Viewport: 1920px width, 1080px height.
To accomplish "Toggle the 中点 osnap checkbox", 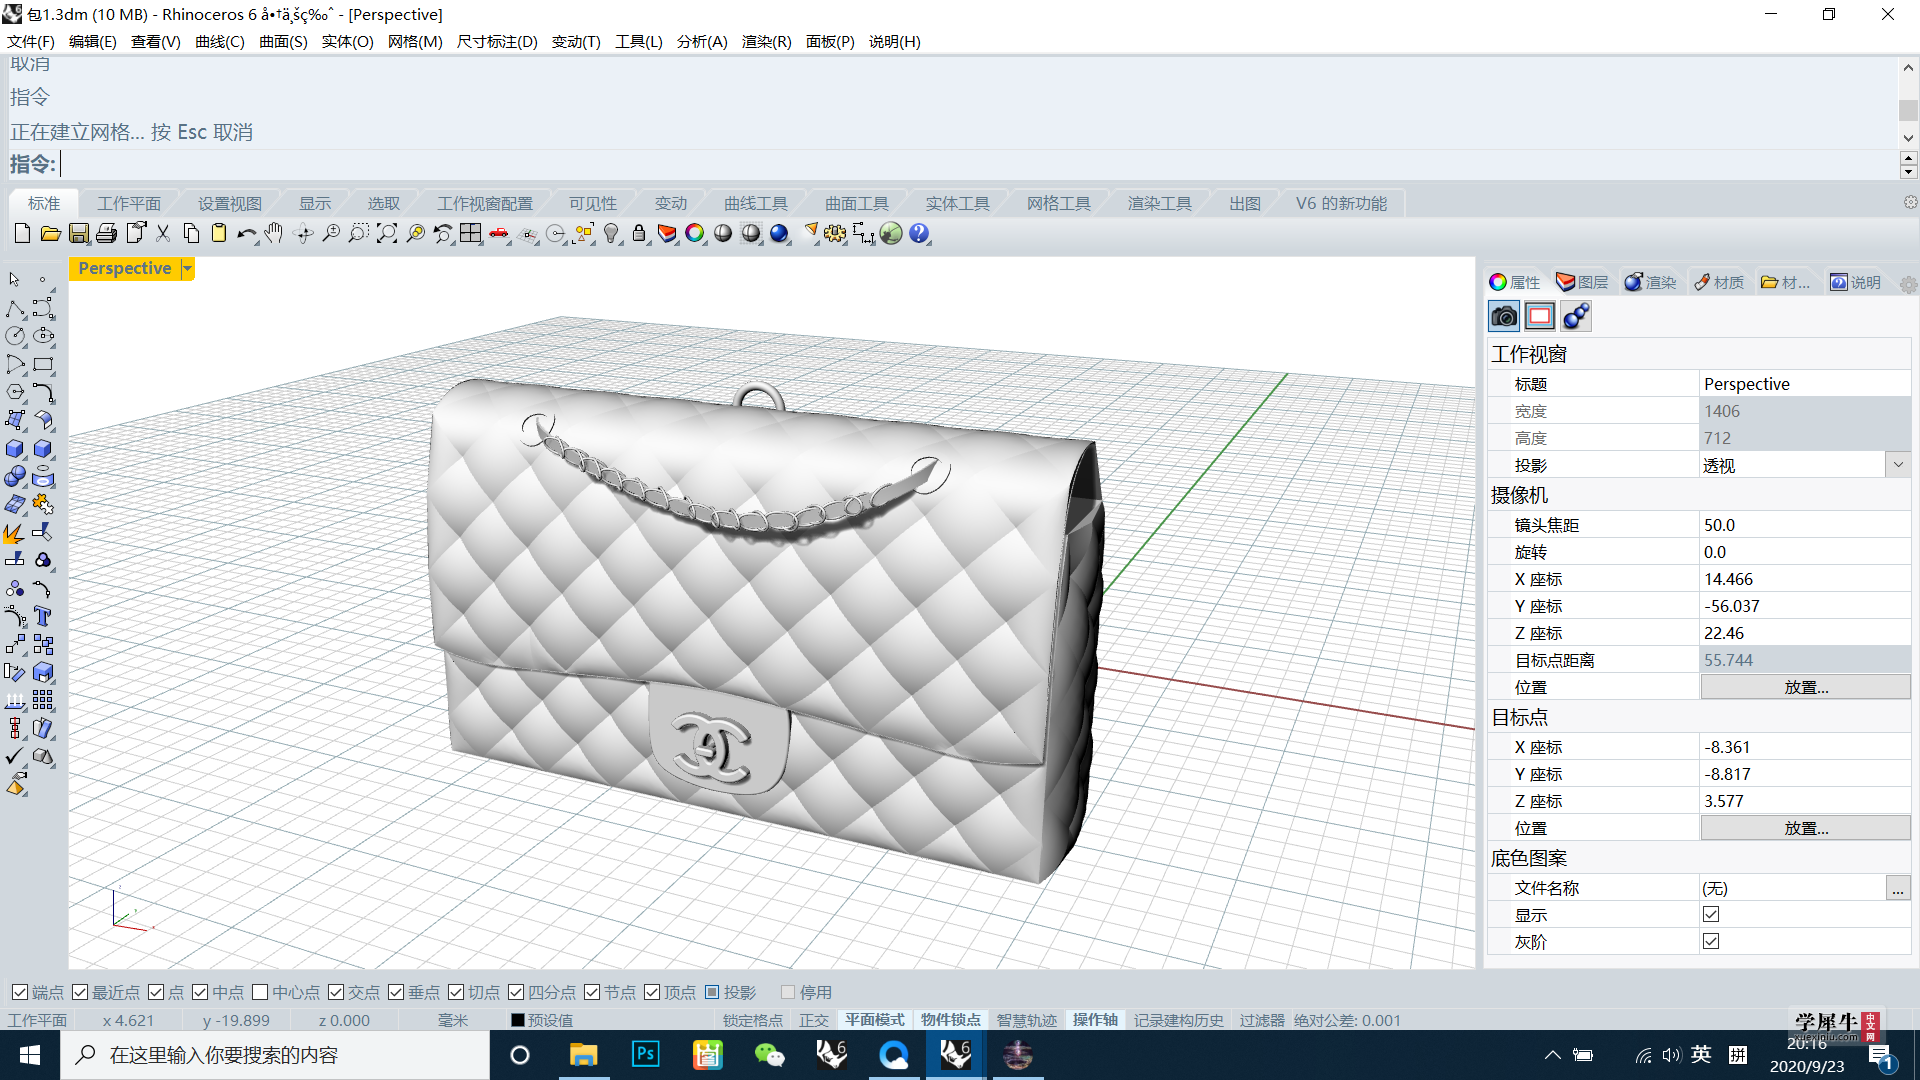I will click(x=200, y=992).
